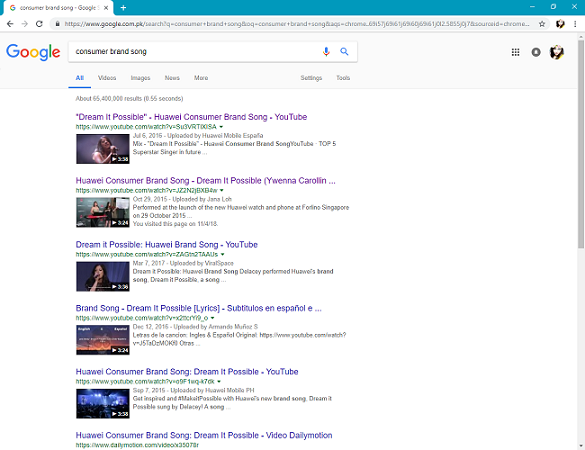585x450 pixels.
Task: Open a new browser tab
Action: click(x=123, y=7)
